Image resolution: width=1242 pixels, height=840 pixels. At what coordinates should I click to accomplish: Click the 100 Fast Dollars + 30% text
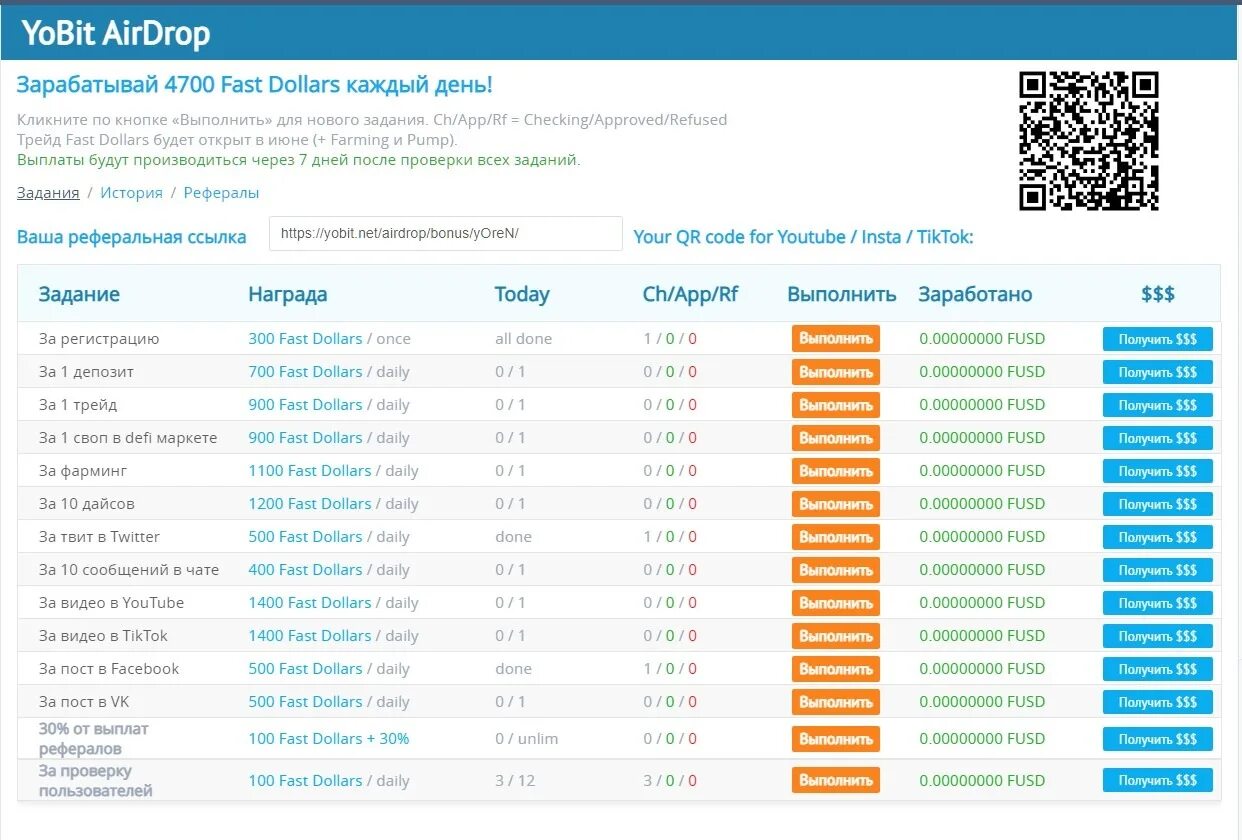coord(329,738)
